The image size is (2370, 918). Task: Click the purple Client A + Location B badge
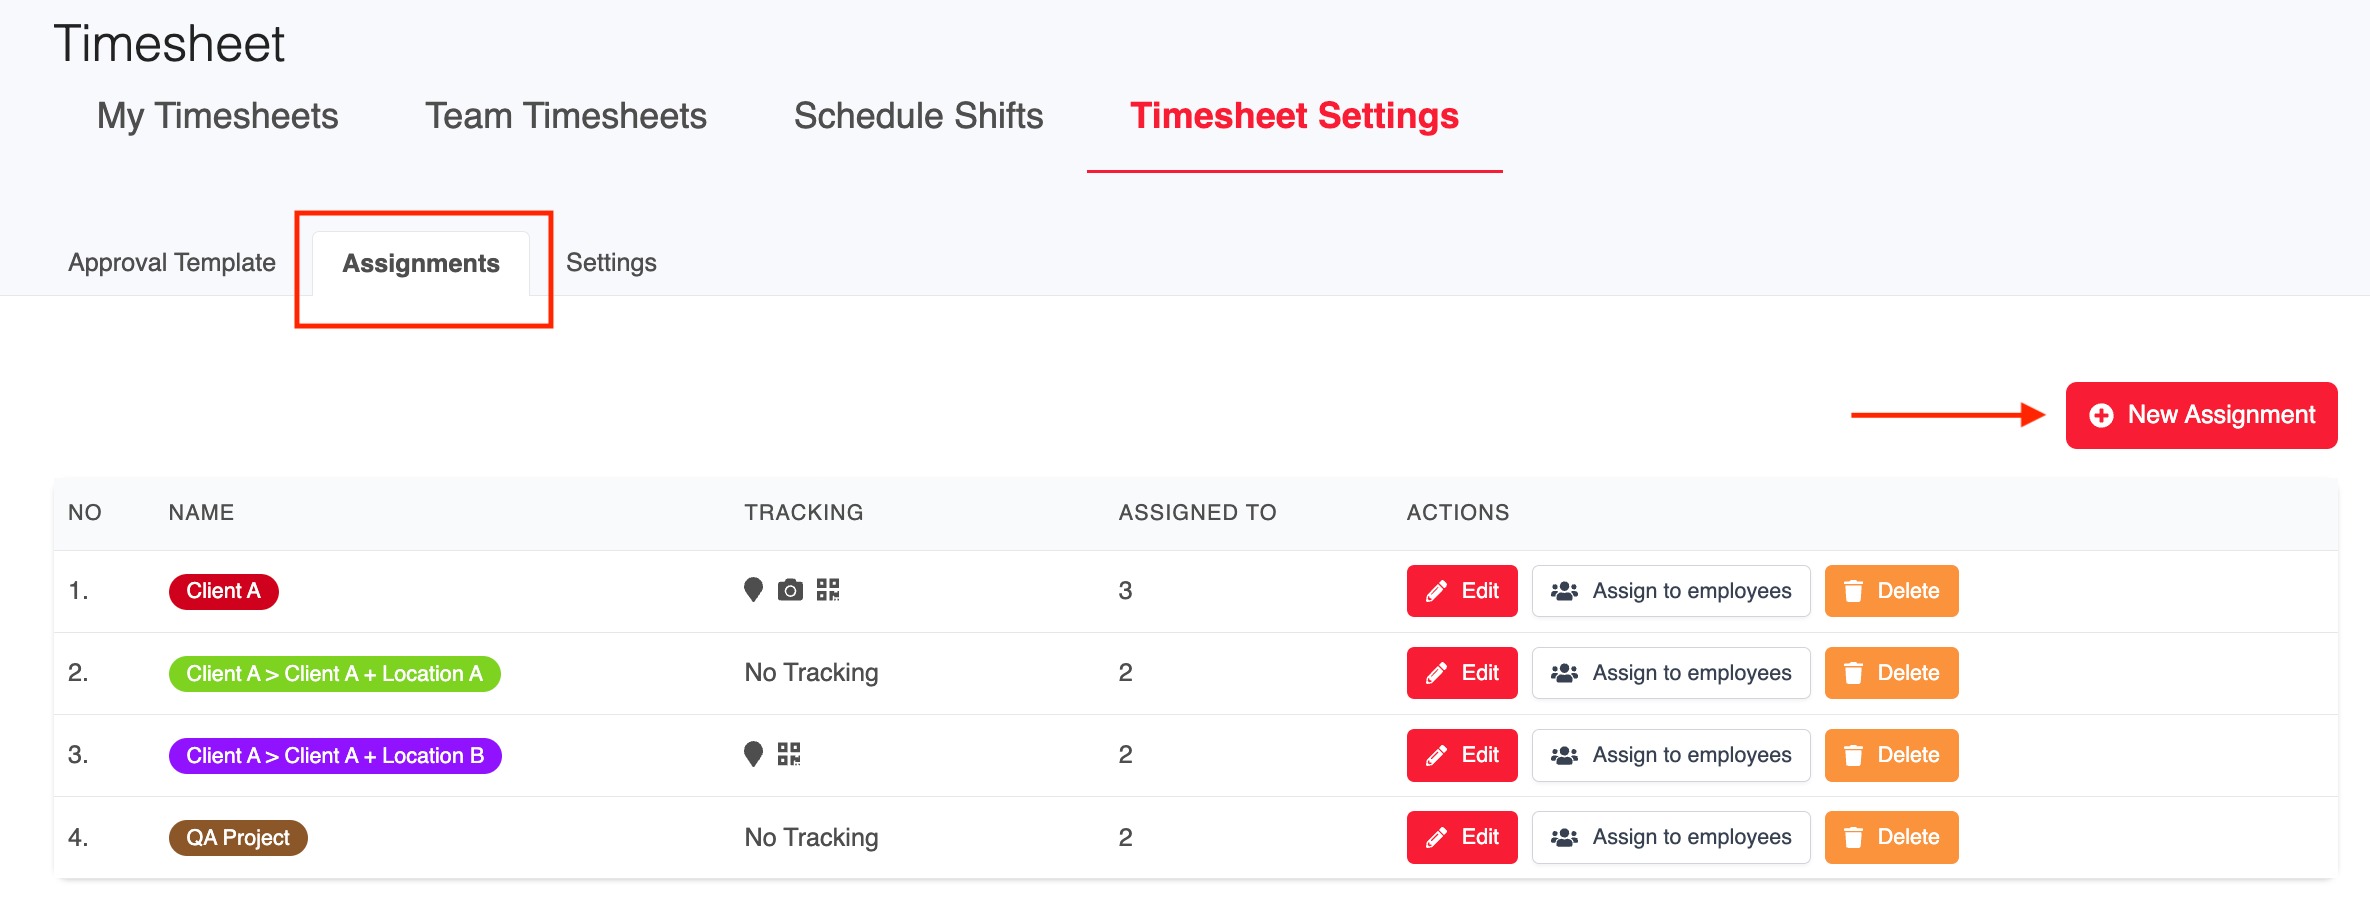335,756
